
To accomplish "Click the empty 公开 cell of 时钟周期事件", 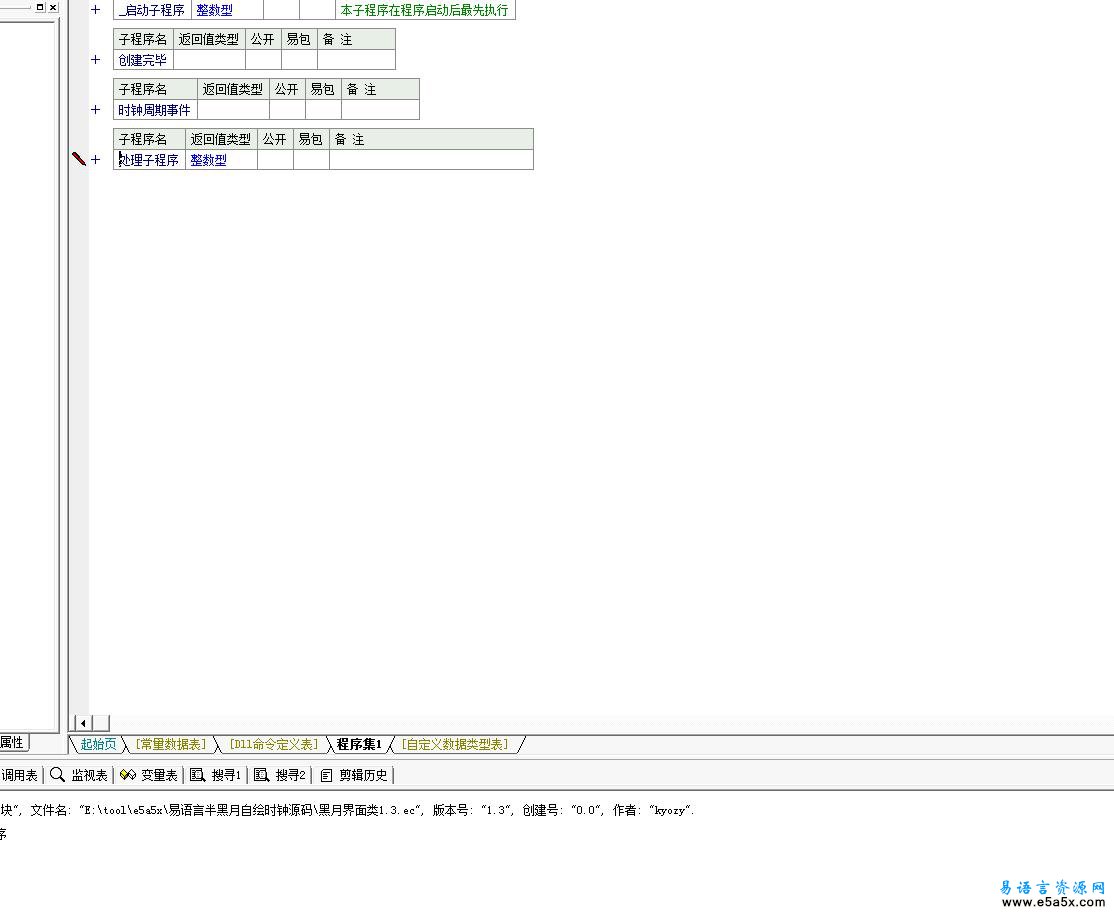I will 287,109.
